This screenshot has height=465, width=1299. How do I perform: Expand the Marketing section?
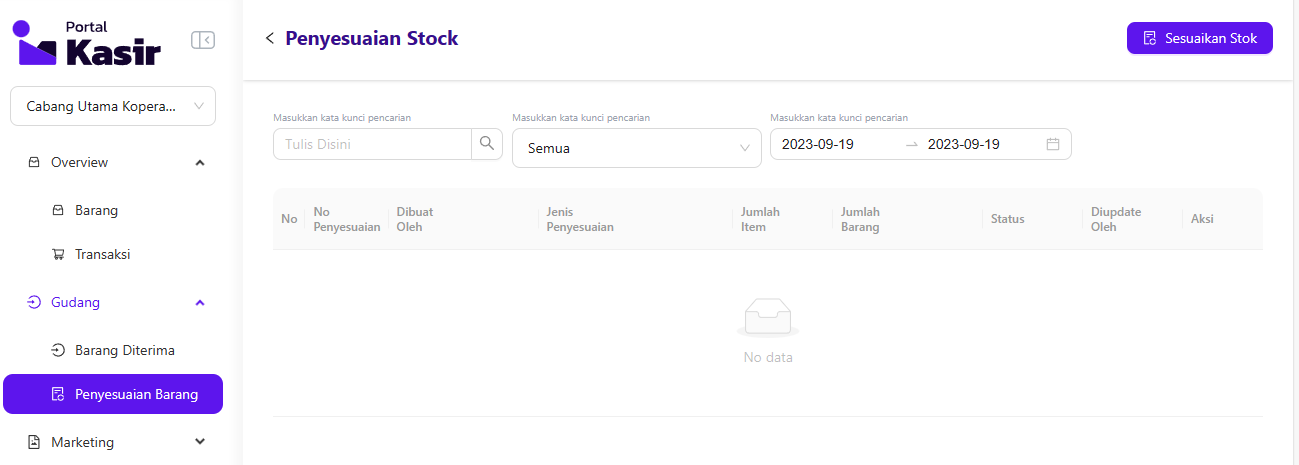click(200, 442)
